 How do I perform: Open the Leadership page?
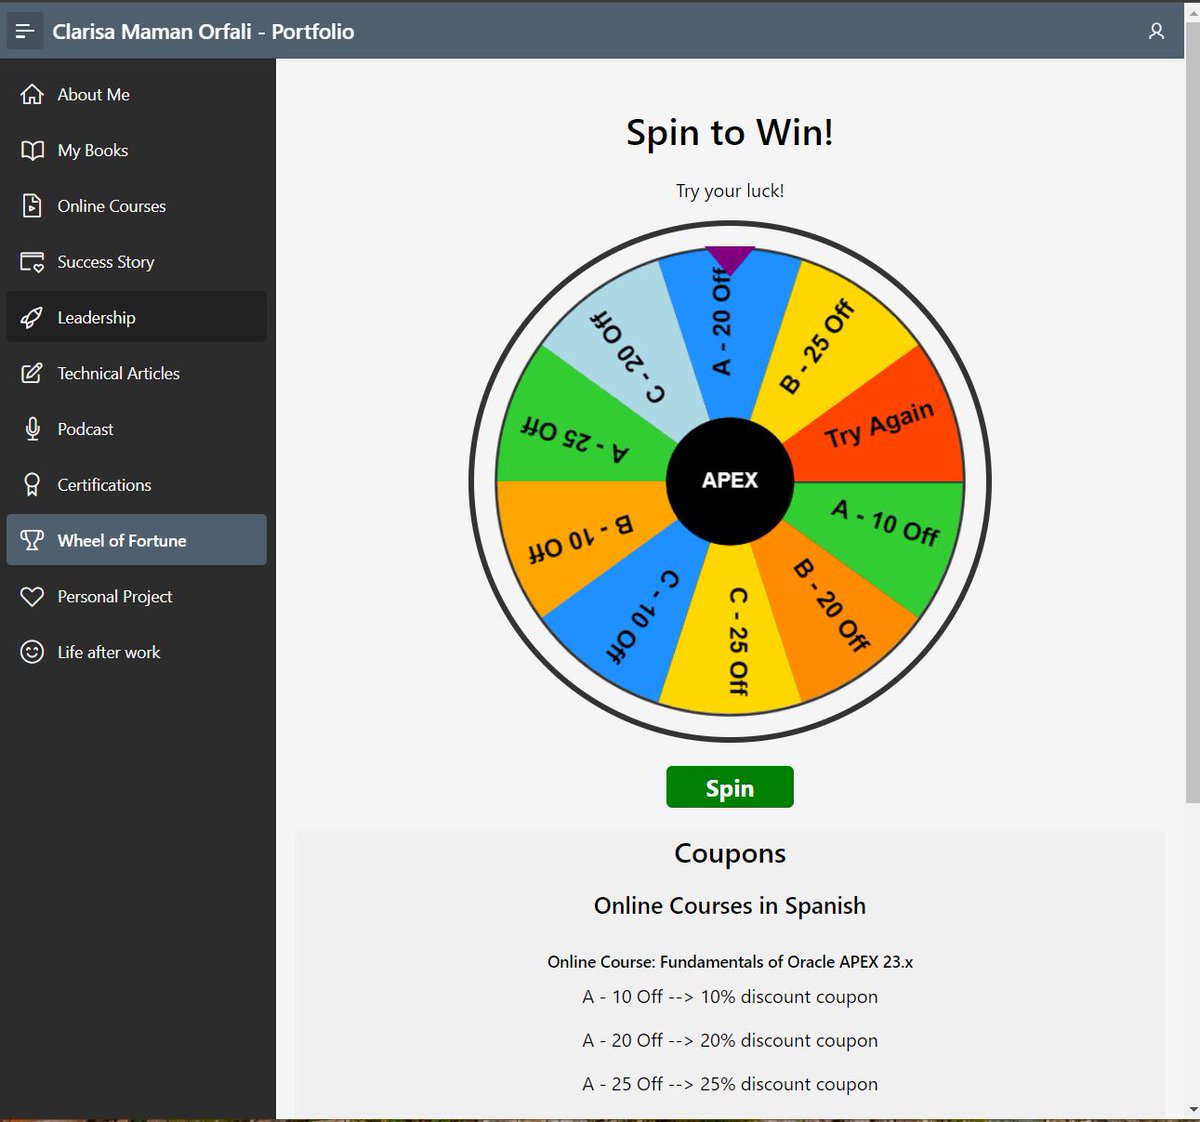(136, 317)
